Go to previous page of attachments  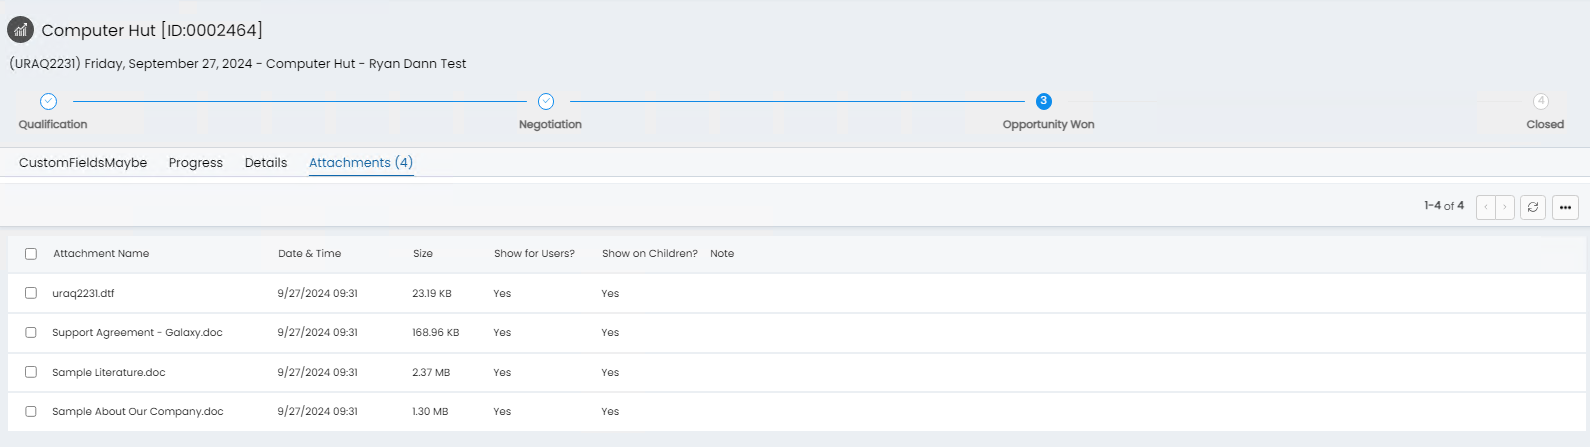[x=1486, y=207]
